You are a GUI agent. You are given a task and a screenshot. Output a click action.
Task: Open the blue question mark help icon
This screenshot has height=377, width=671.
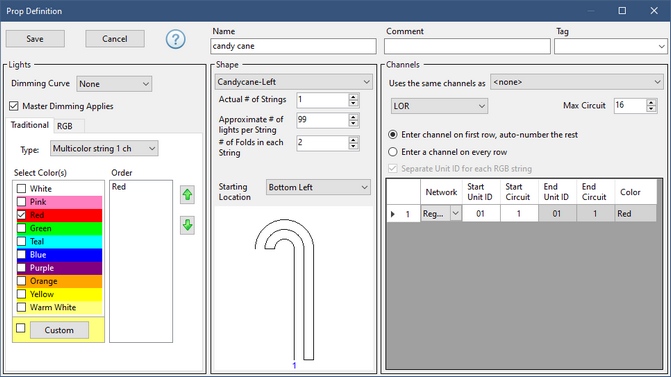175,39
